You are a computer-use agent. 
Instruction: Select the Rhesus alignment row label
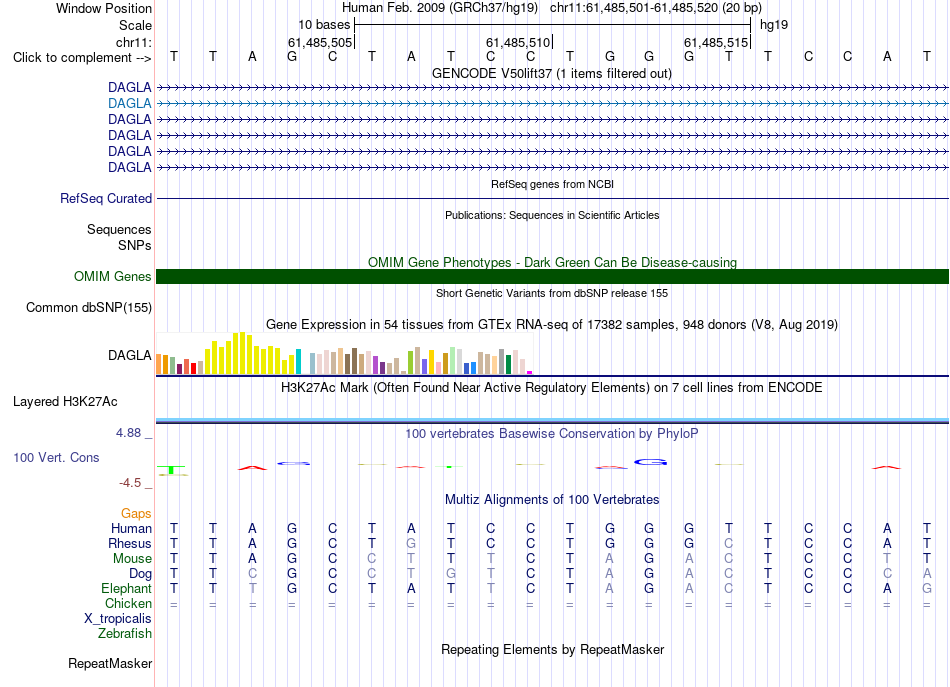[x=130, y=543]
